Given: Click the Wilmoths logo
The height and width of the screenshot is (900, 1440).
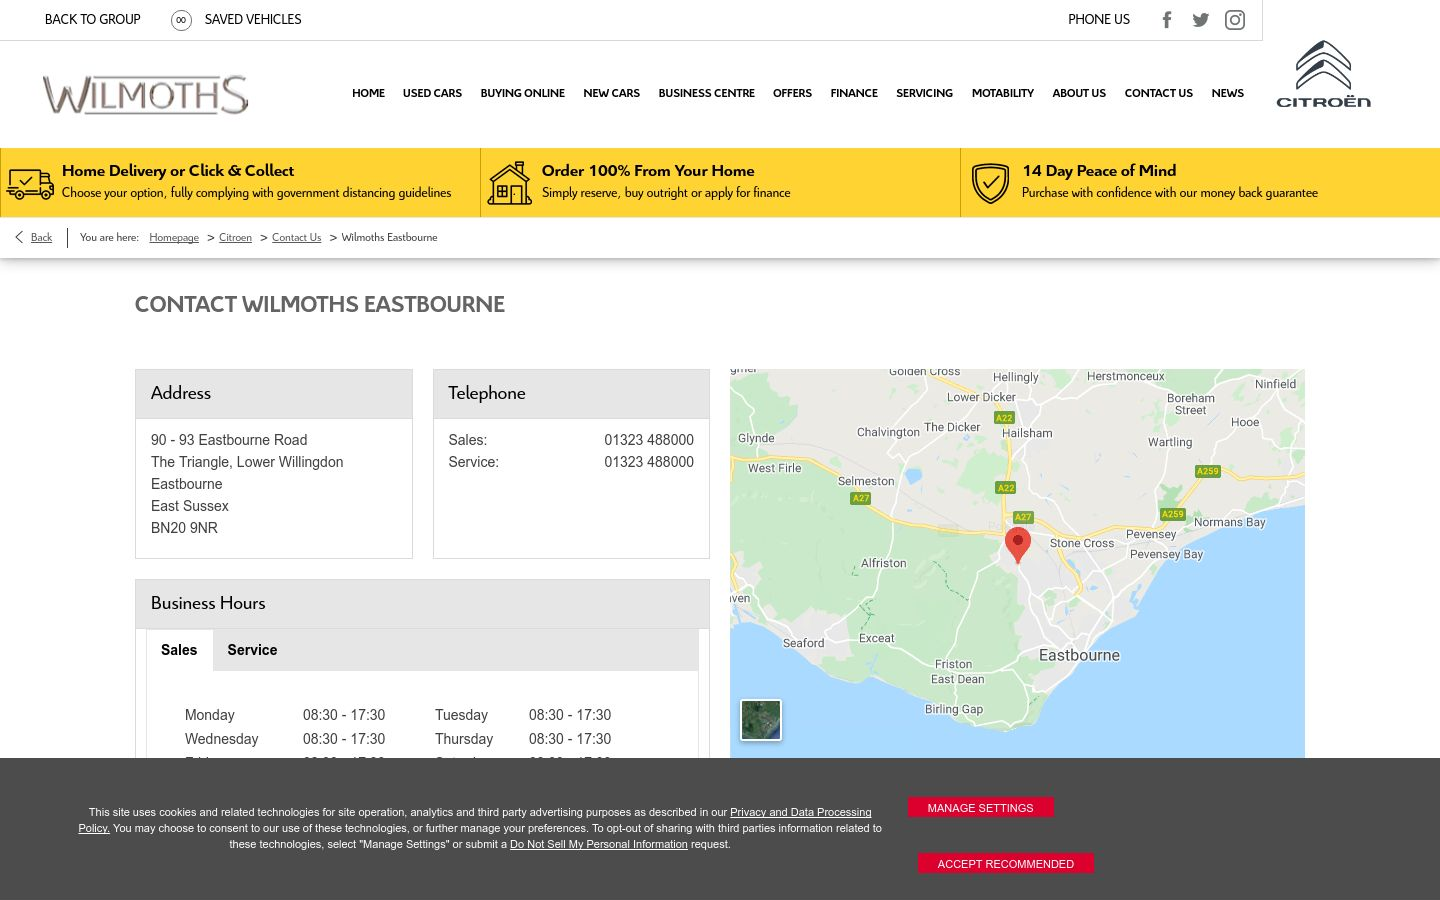Looking at the screenshot, I should (x=145, y=95).
